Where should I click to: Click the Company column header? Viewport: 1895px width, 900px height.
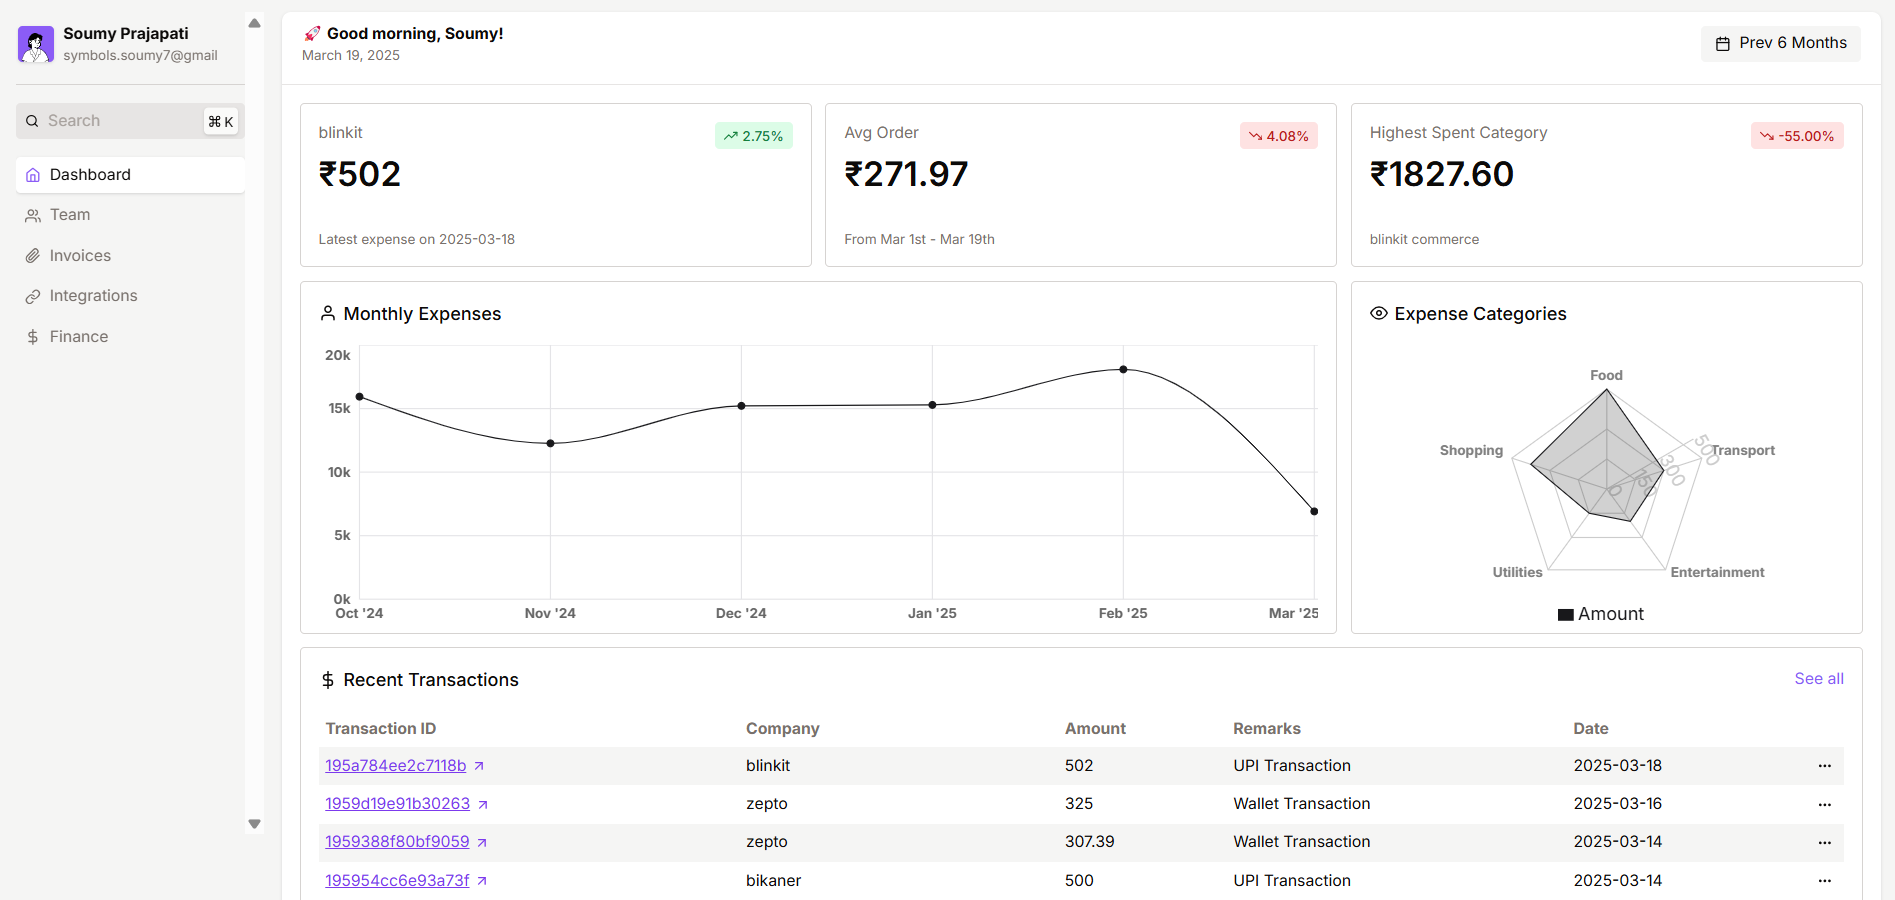pos(782,729)
